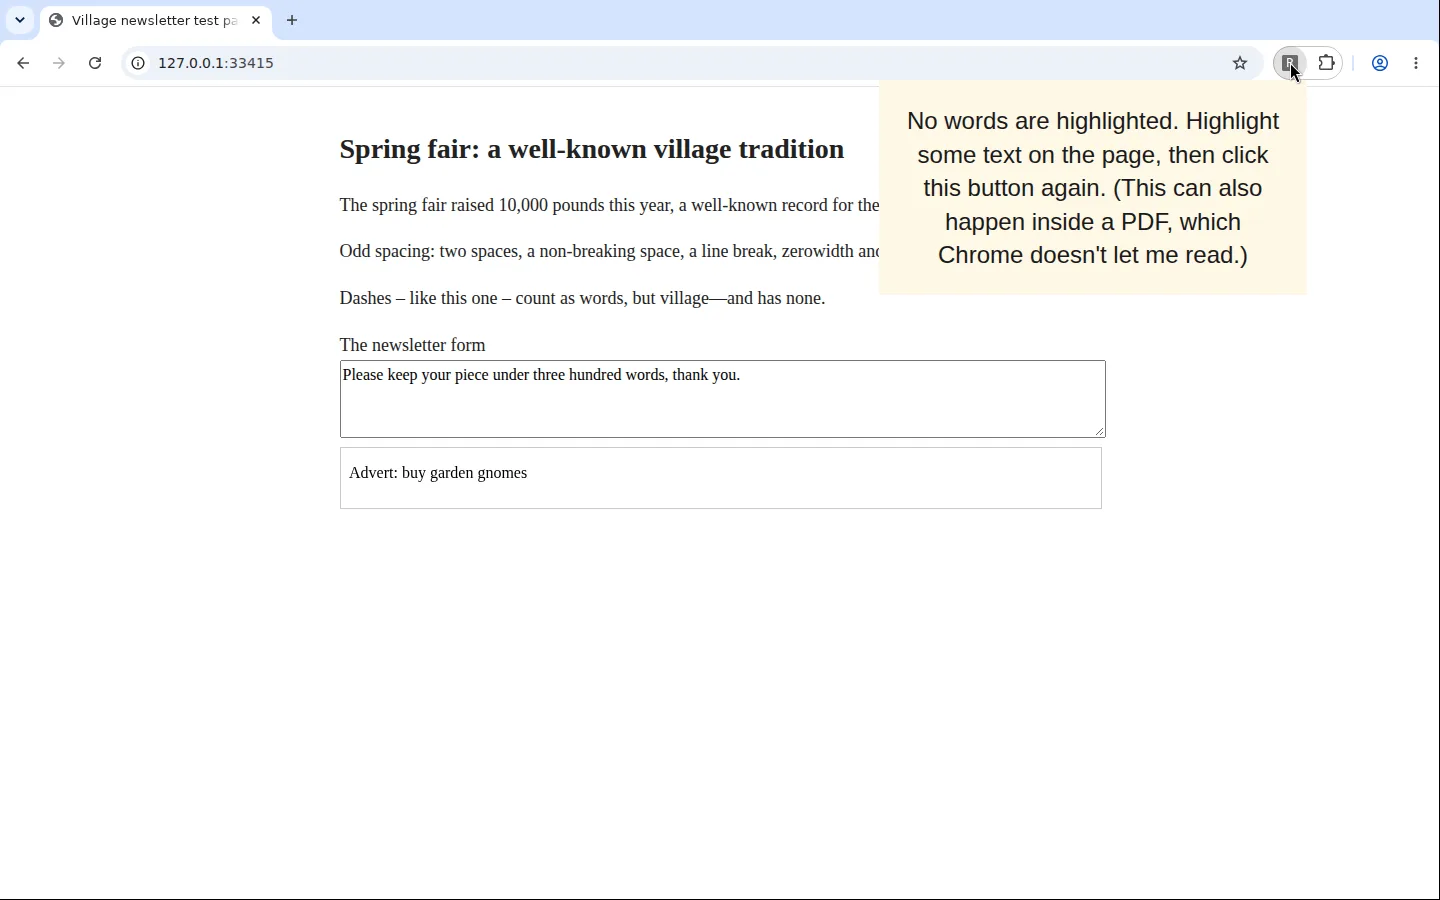
Task: View site information for 127.0.0.1
Action: pyautogui.click(x=138, y=63)
